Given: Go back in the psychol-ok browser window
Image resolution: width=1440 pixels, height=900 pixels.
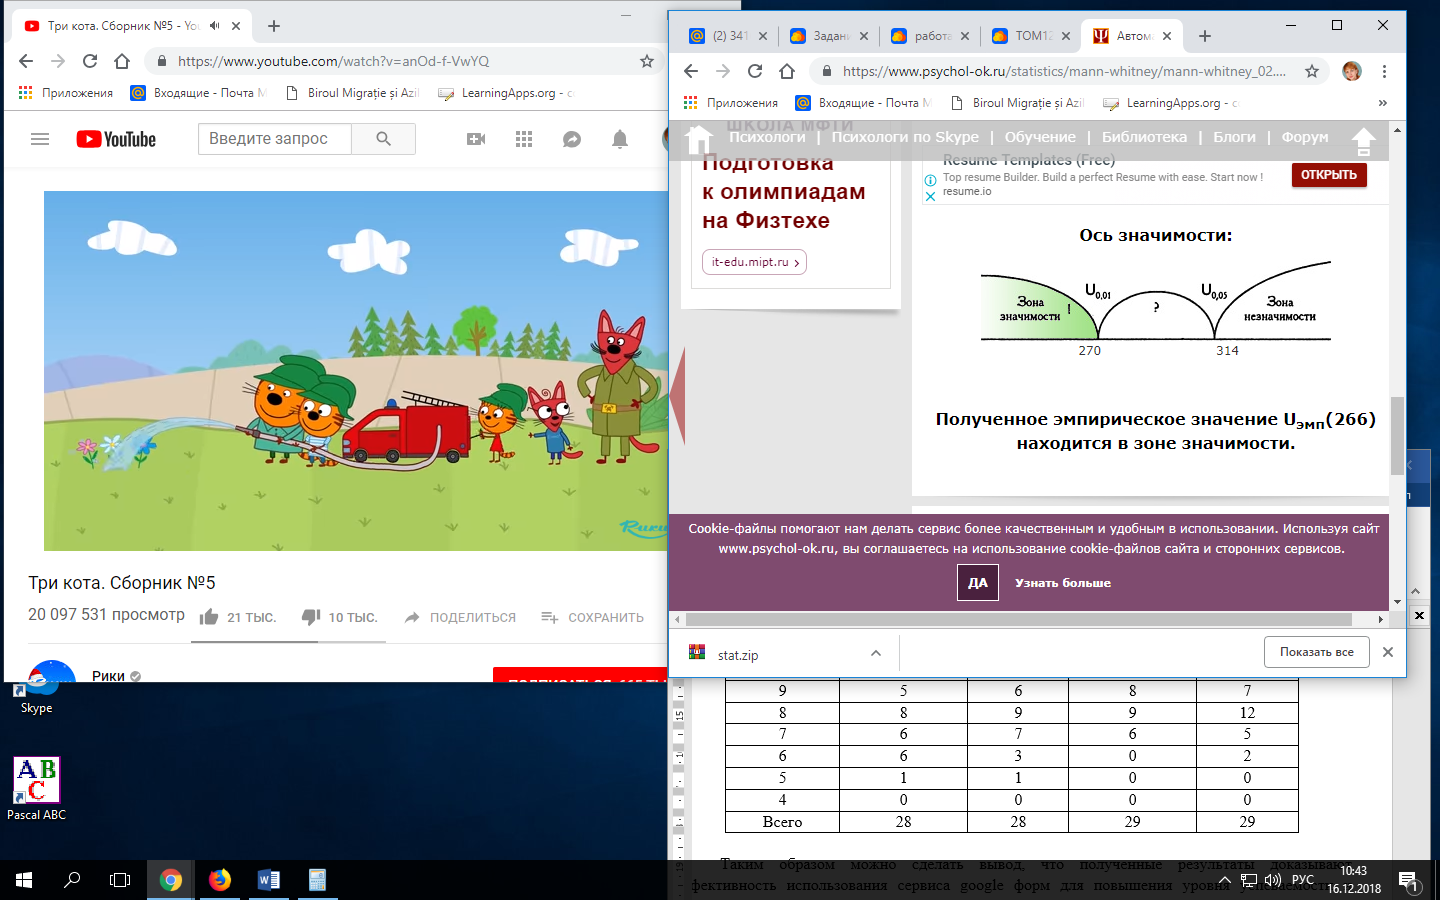Looking at the screenshot, I should click(x=691, y=71).
